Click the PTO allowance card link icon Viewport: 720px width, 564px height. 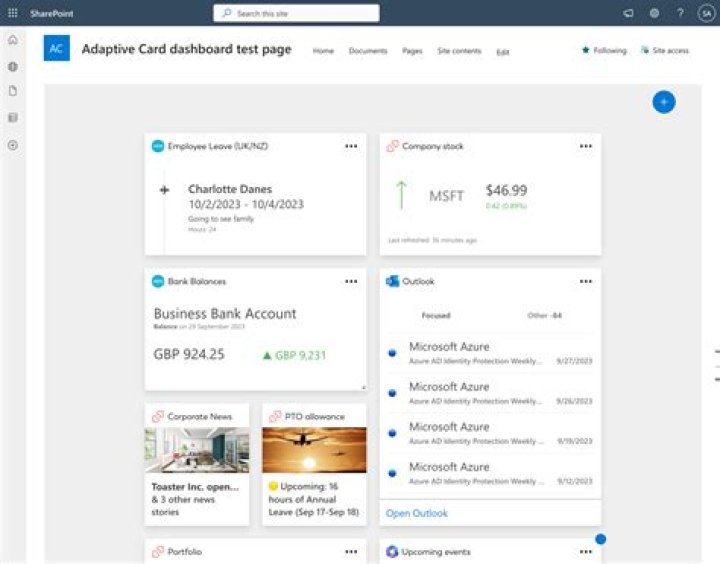coord(275,417)
